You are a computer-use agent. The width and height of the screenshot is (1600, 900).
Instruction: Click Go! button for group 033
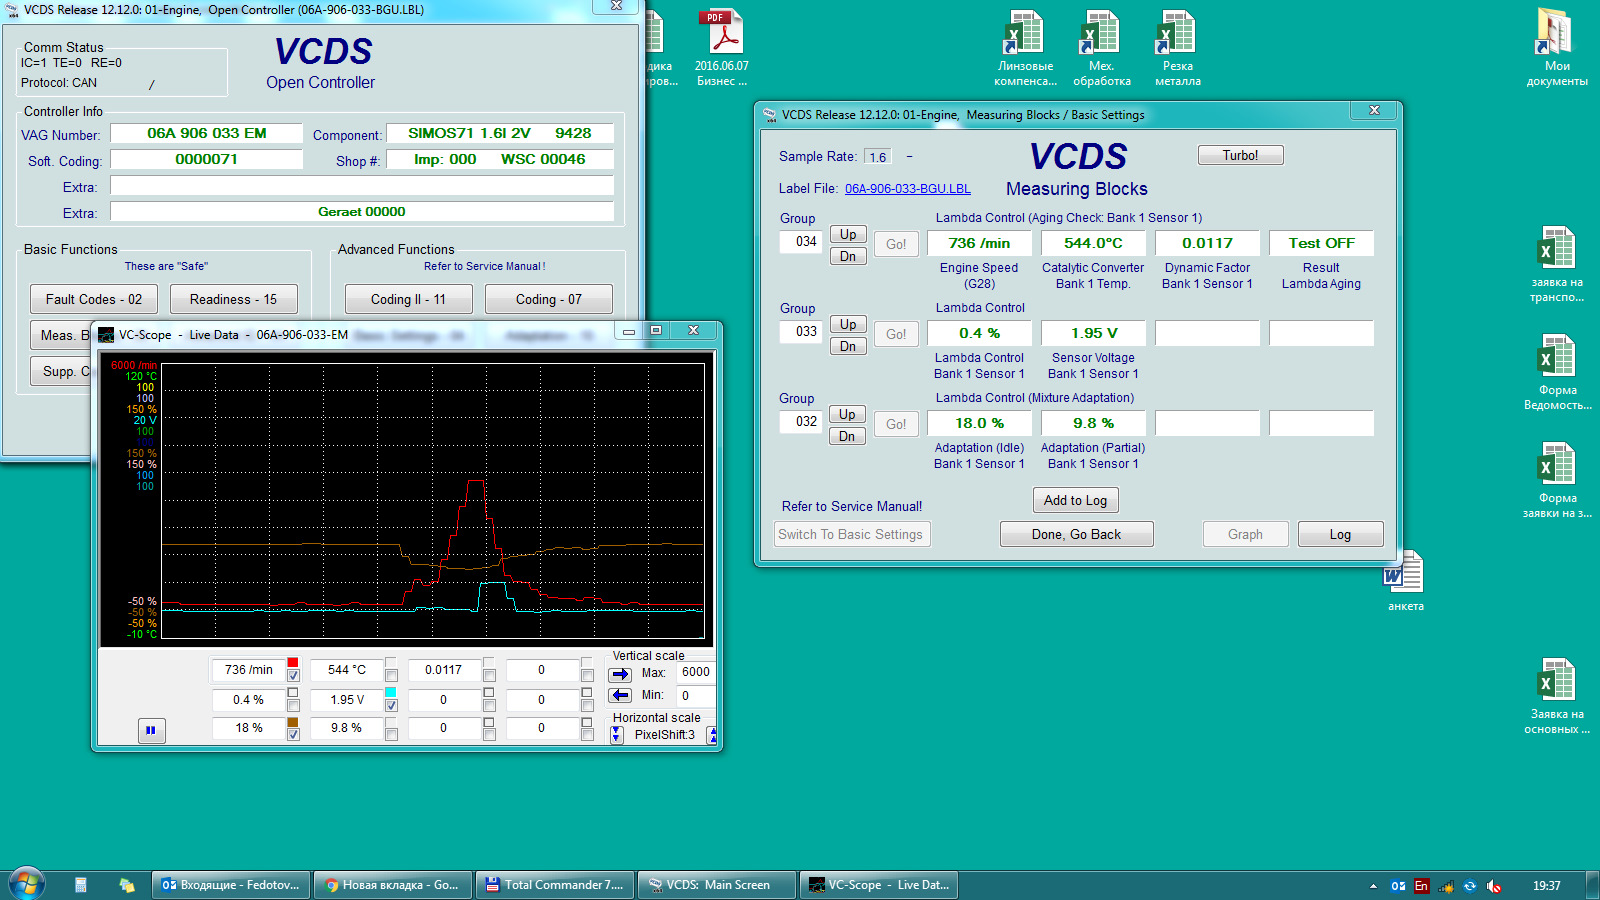click(x=896, y=334)
